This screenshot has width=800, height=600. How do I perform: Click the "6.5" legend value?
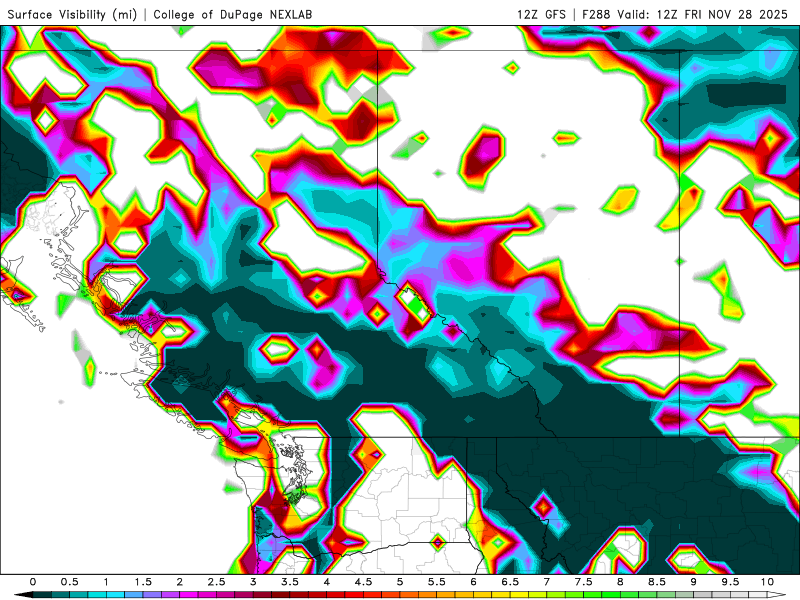(510, 582)
